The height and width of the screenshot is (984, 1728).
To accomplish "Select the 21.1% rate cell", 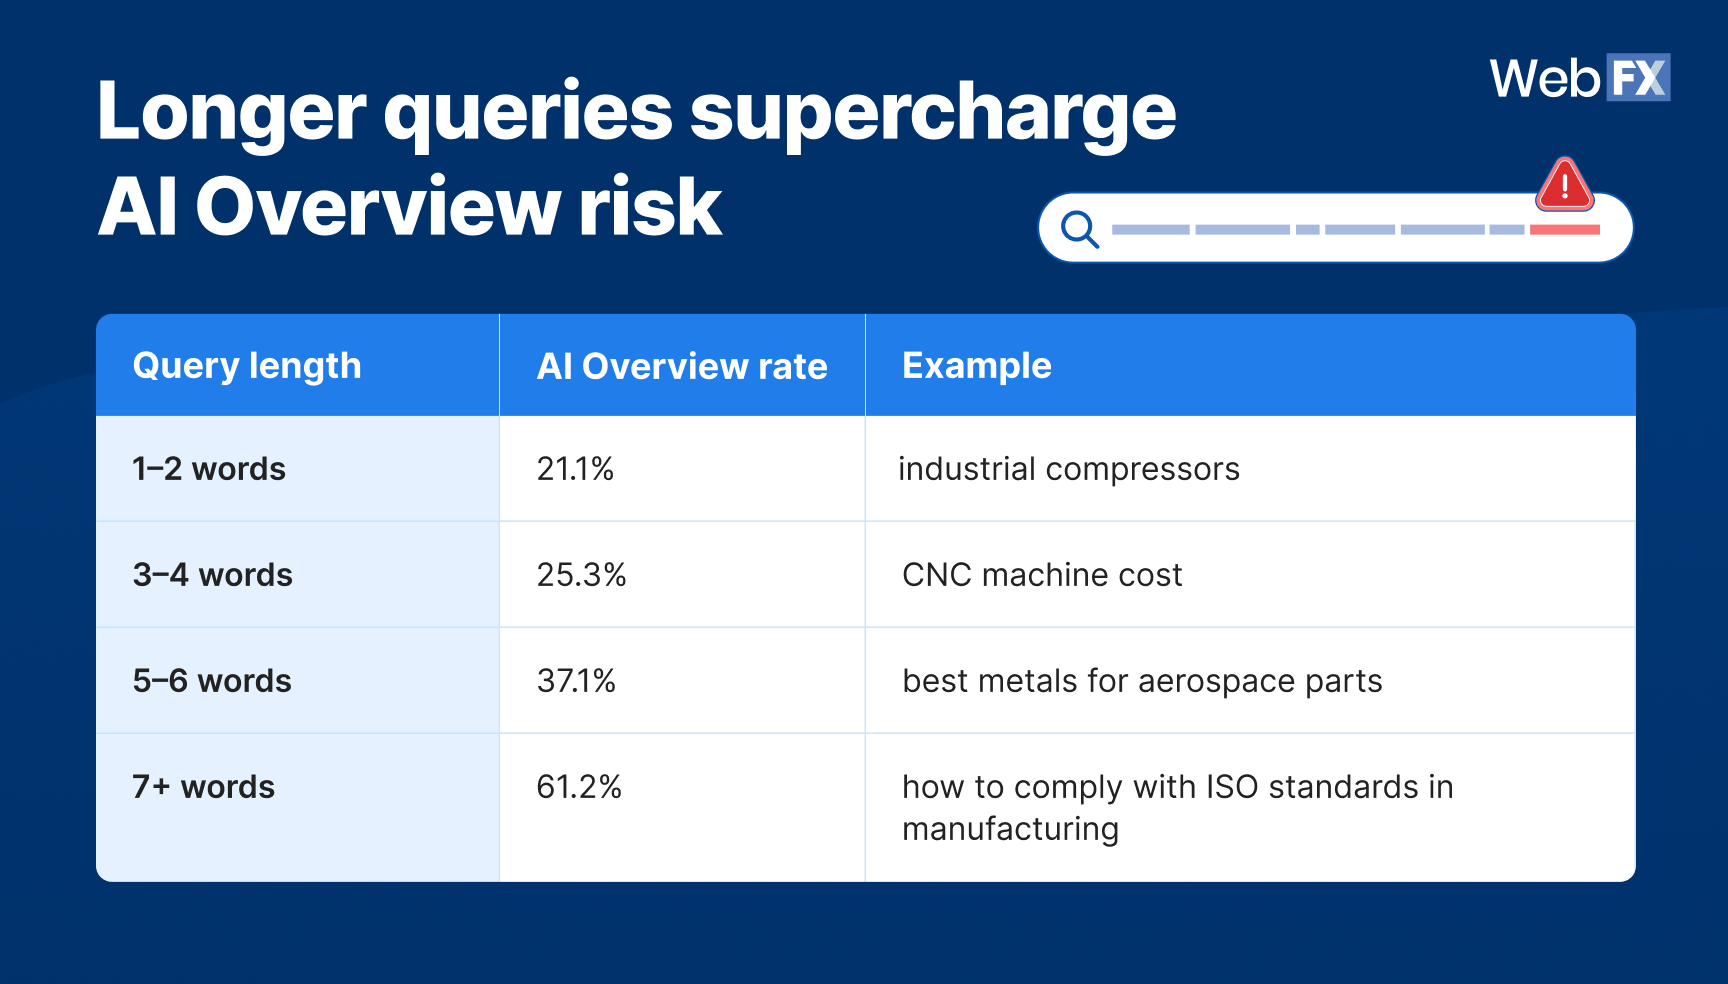I will tap(575, 469).
